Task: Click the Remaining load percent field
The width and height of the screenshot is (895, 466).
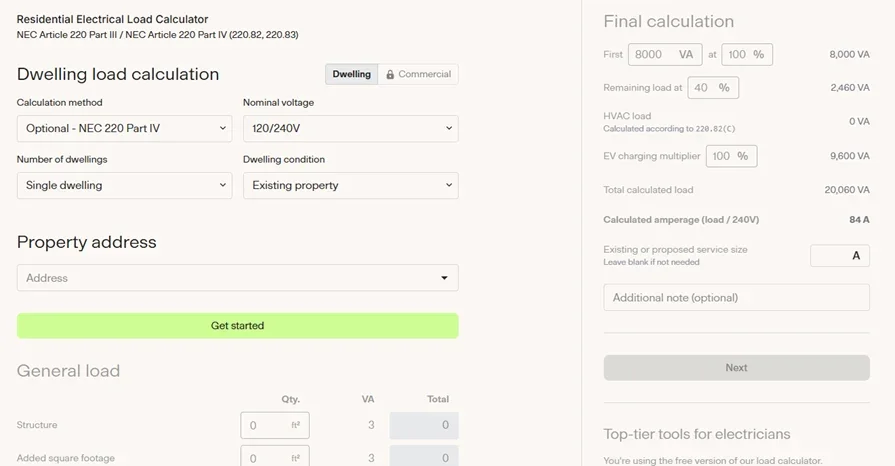Action: tap(711, 88)
